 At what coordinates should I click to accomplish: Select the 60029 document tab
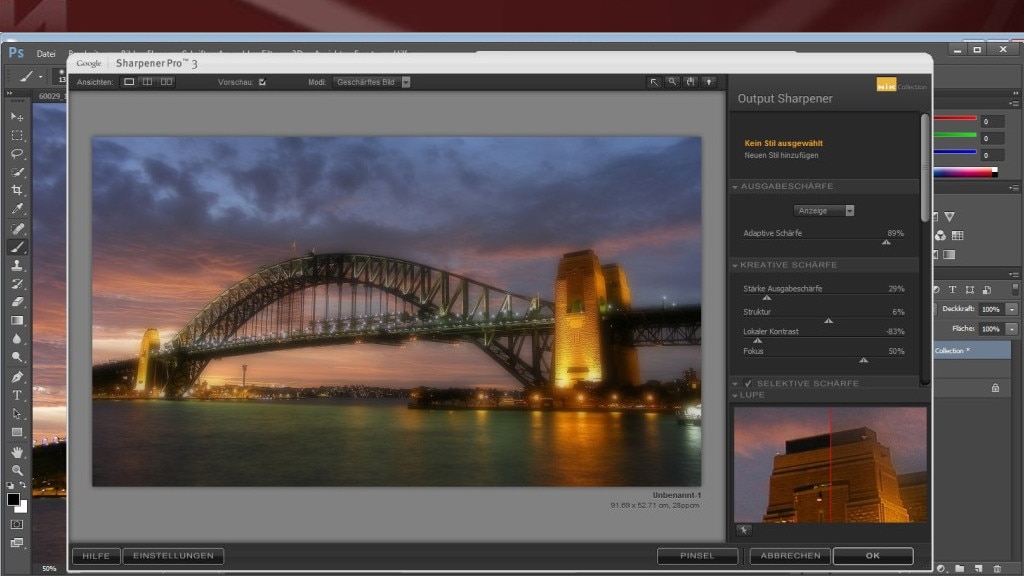[50, 96]
